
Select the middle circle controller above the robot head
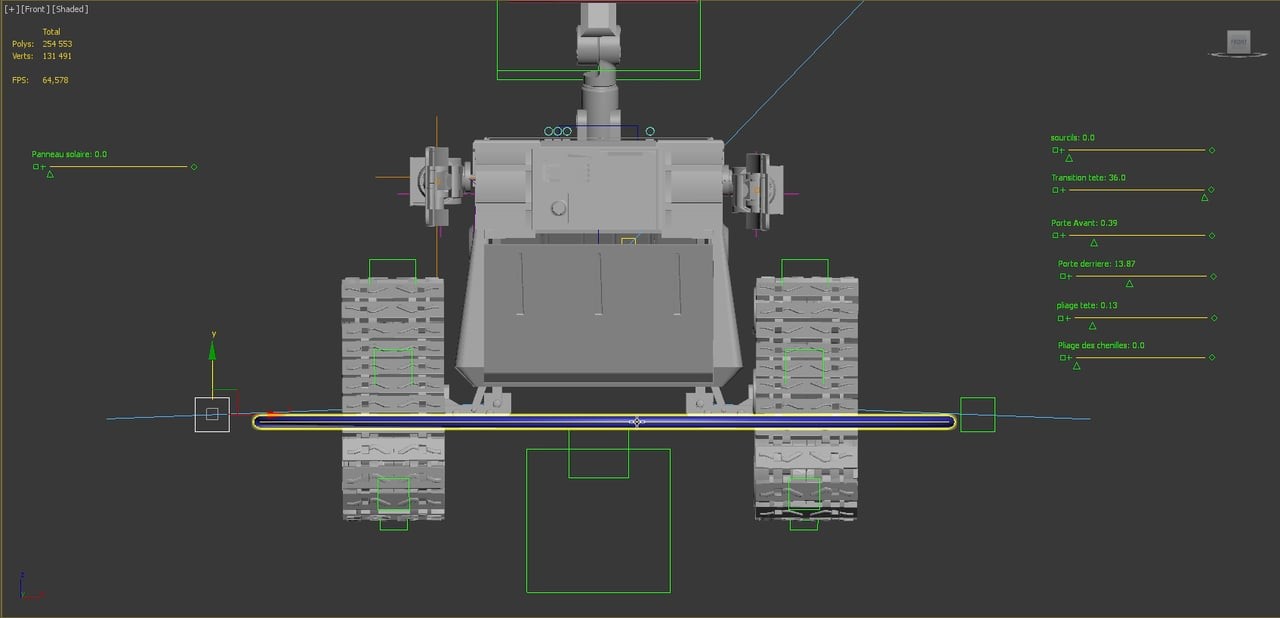(x=558, y=130)
